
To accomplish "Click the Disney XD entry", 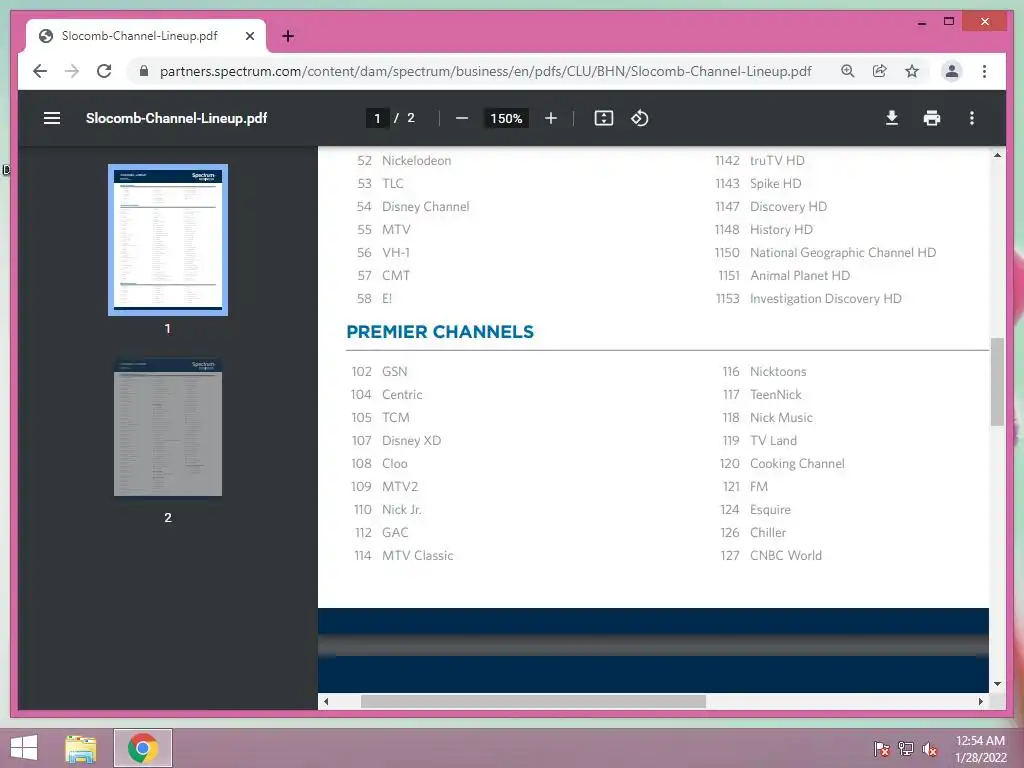I will [x=411, y=441].
